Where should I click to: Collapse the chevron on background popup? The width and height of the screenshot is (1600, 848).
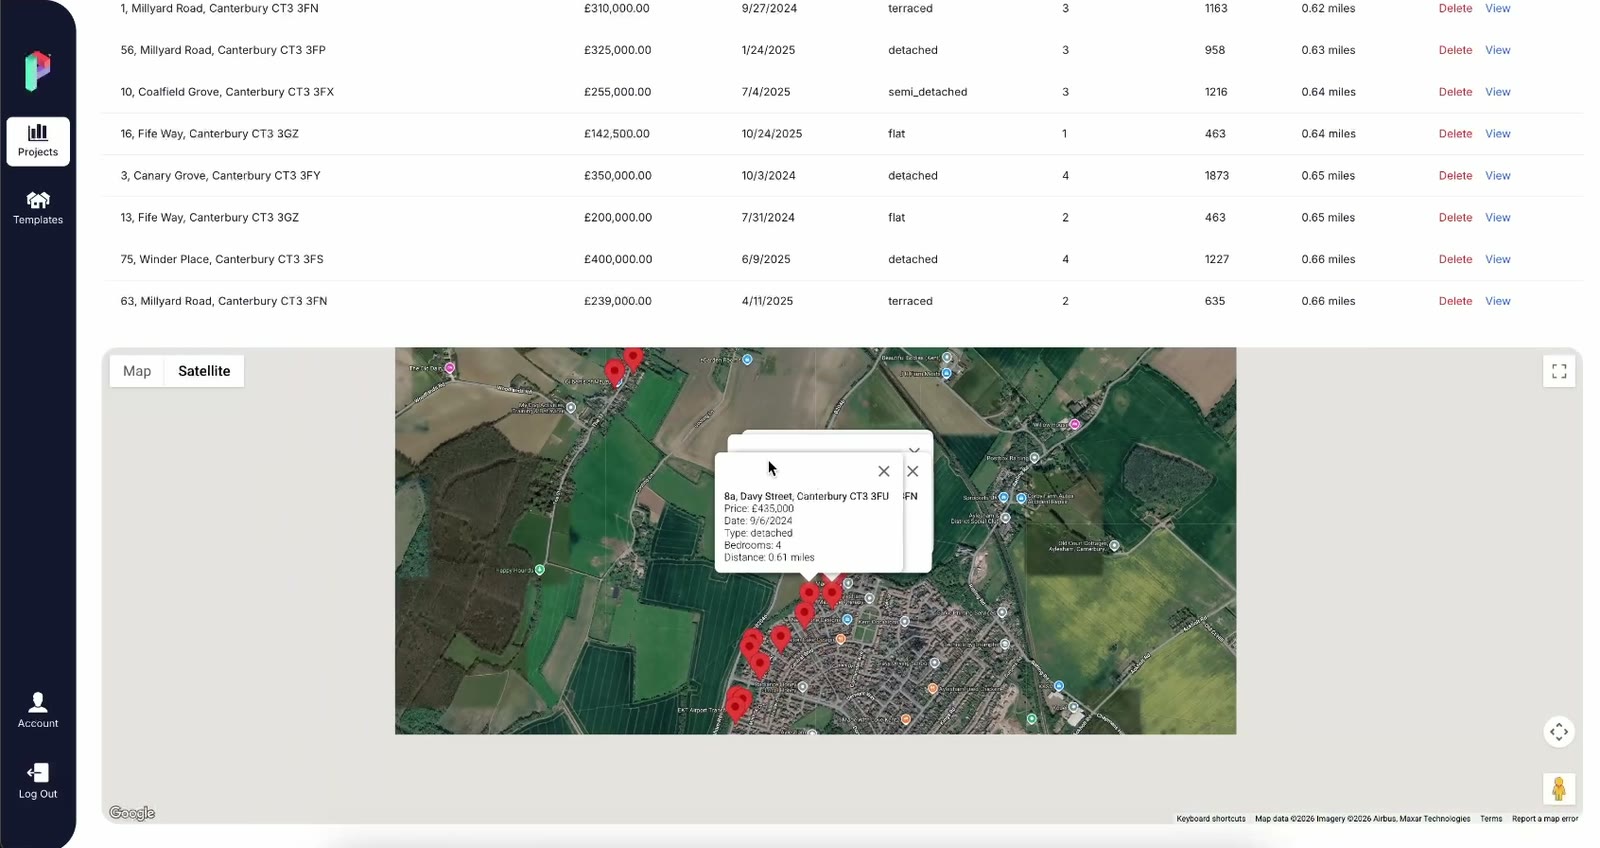click(x=914, y=450)
